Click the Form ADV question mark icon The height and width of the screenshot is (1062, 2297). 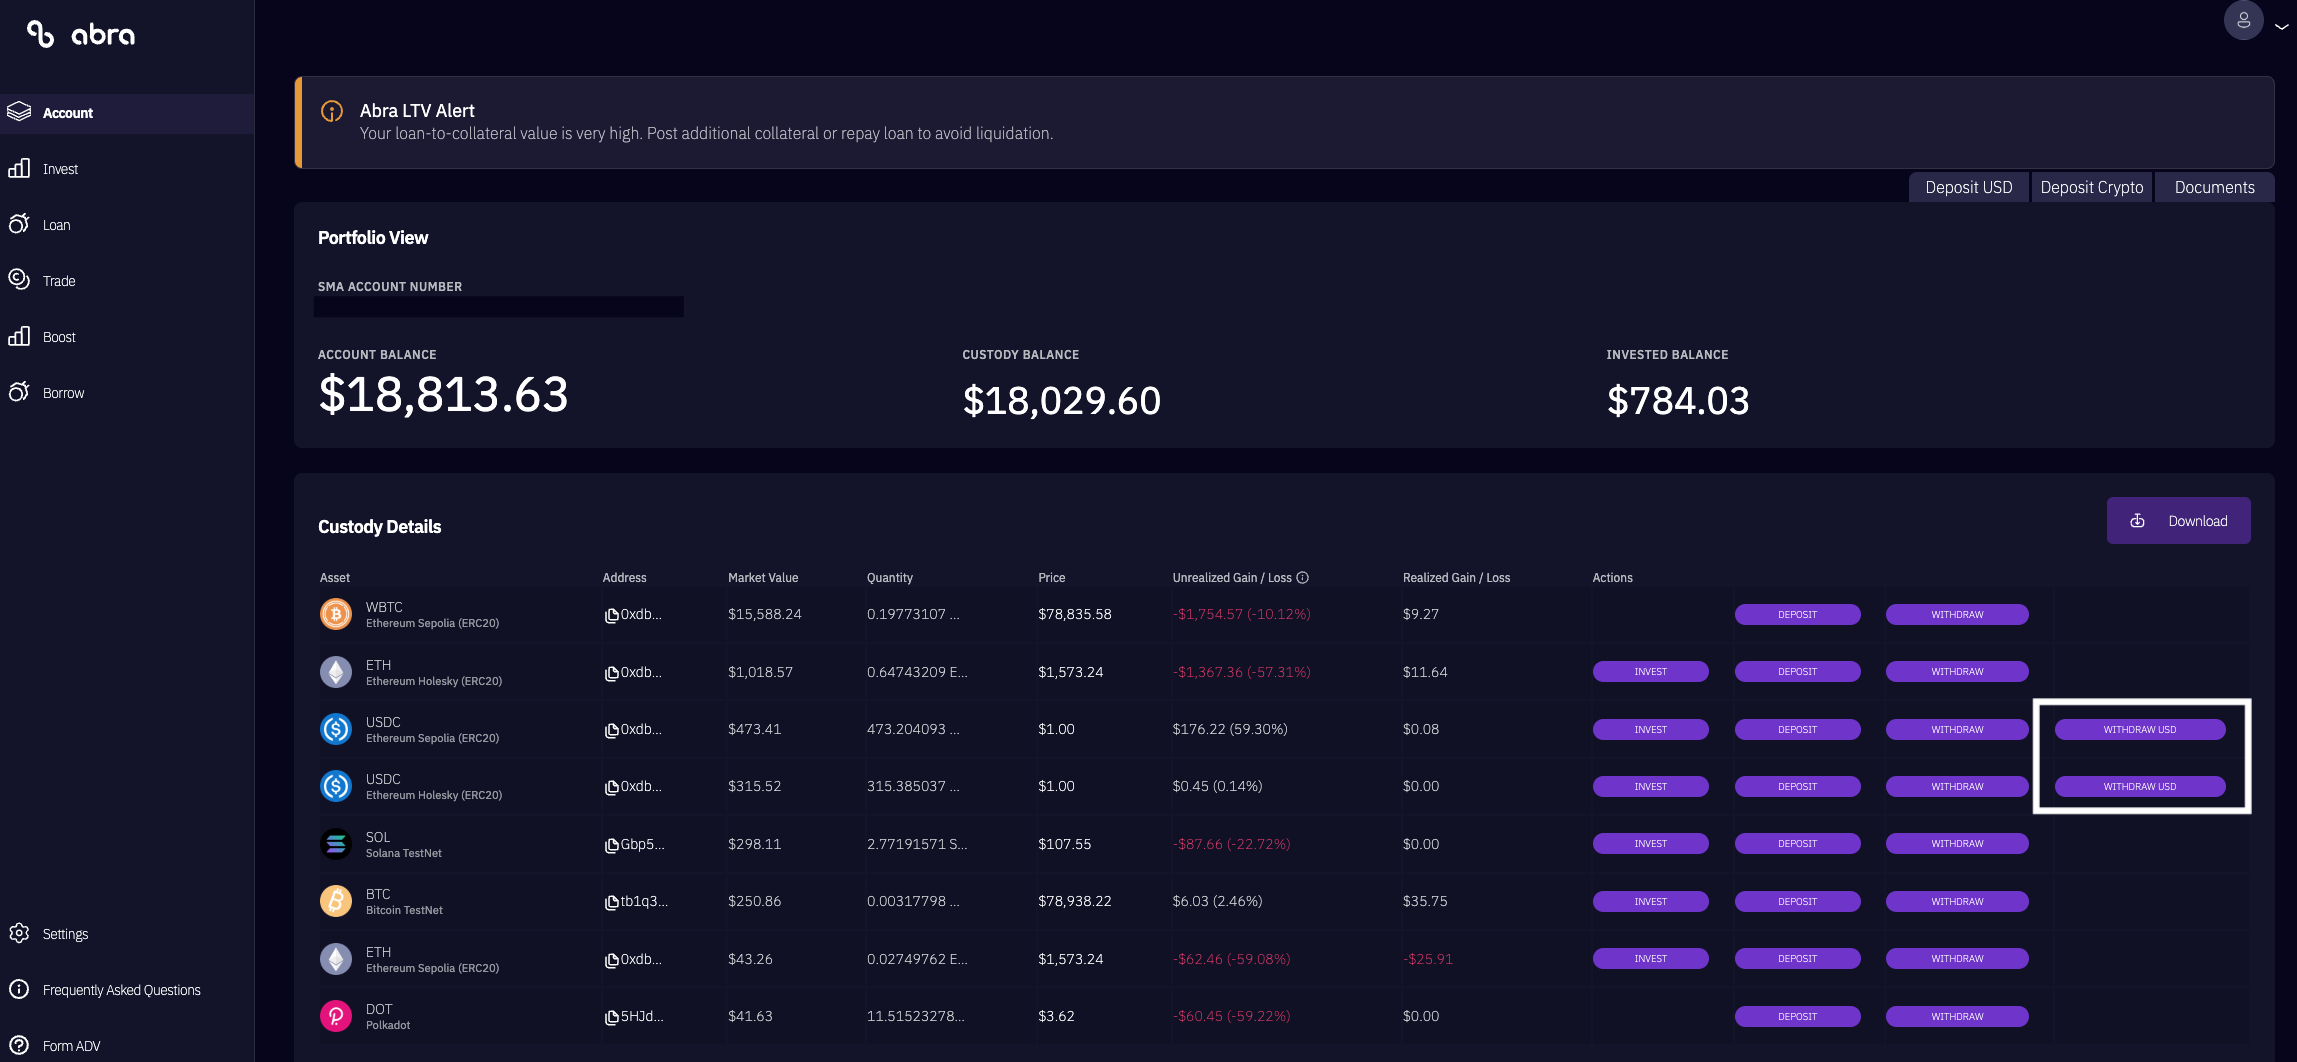point(19,1045)
